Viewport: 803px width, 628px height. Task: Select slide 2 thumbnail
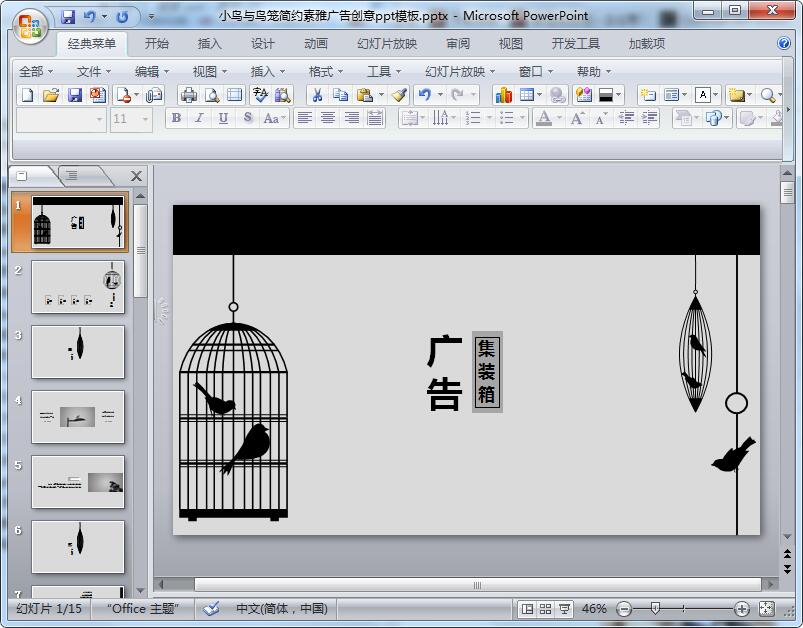pos(78,287)
